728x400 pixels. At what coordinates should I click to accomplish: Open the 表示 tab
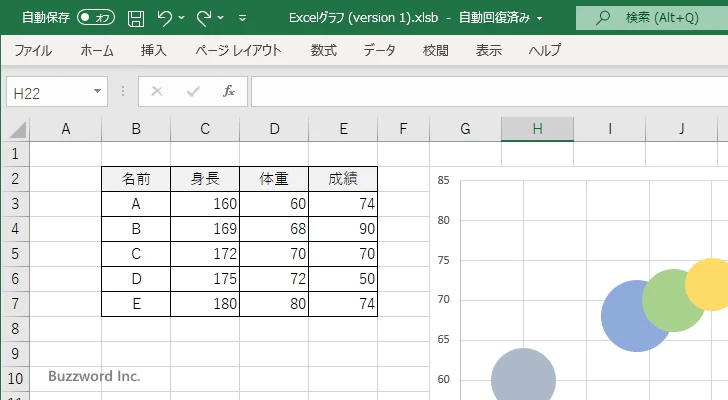pos(488,50)
